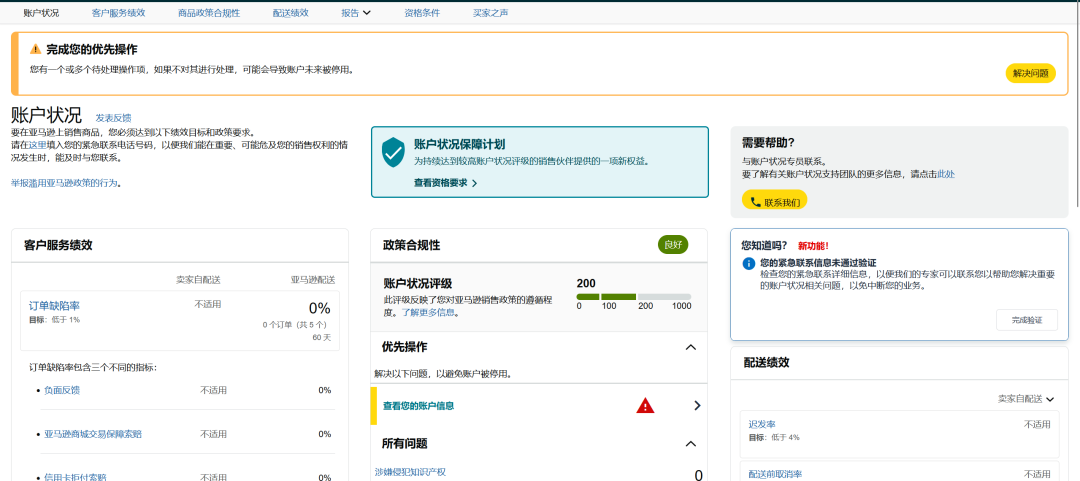Open the 负面反馈 metric link
This screenshot has height=481, width=1080.
tap(62, 390)
